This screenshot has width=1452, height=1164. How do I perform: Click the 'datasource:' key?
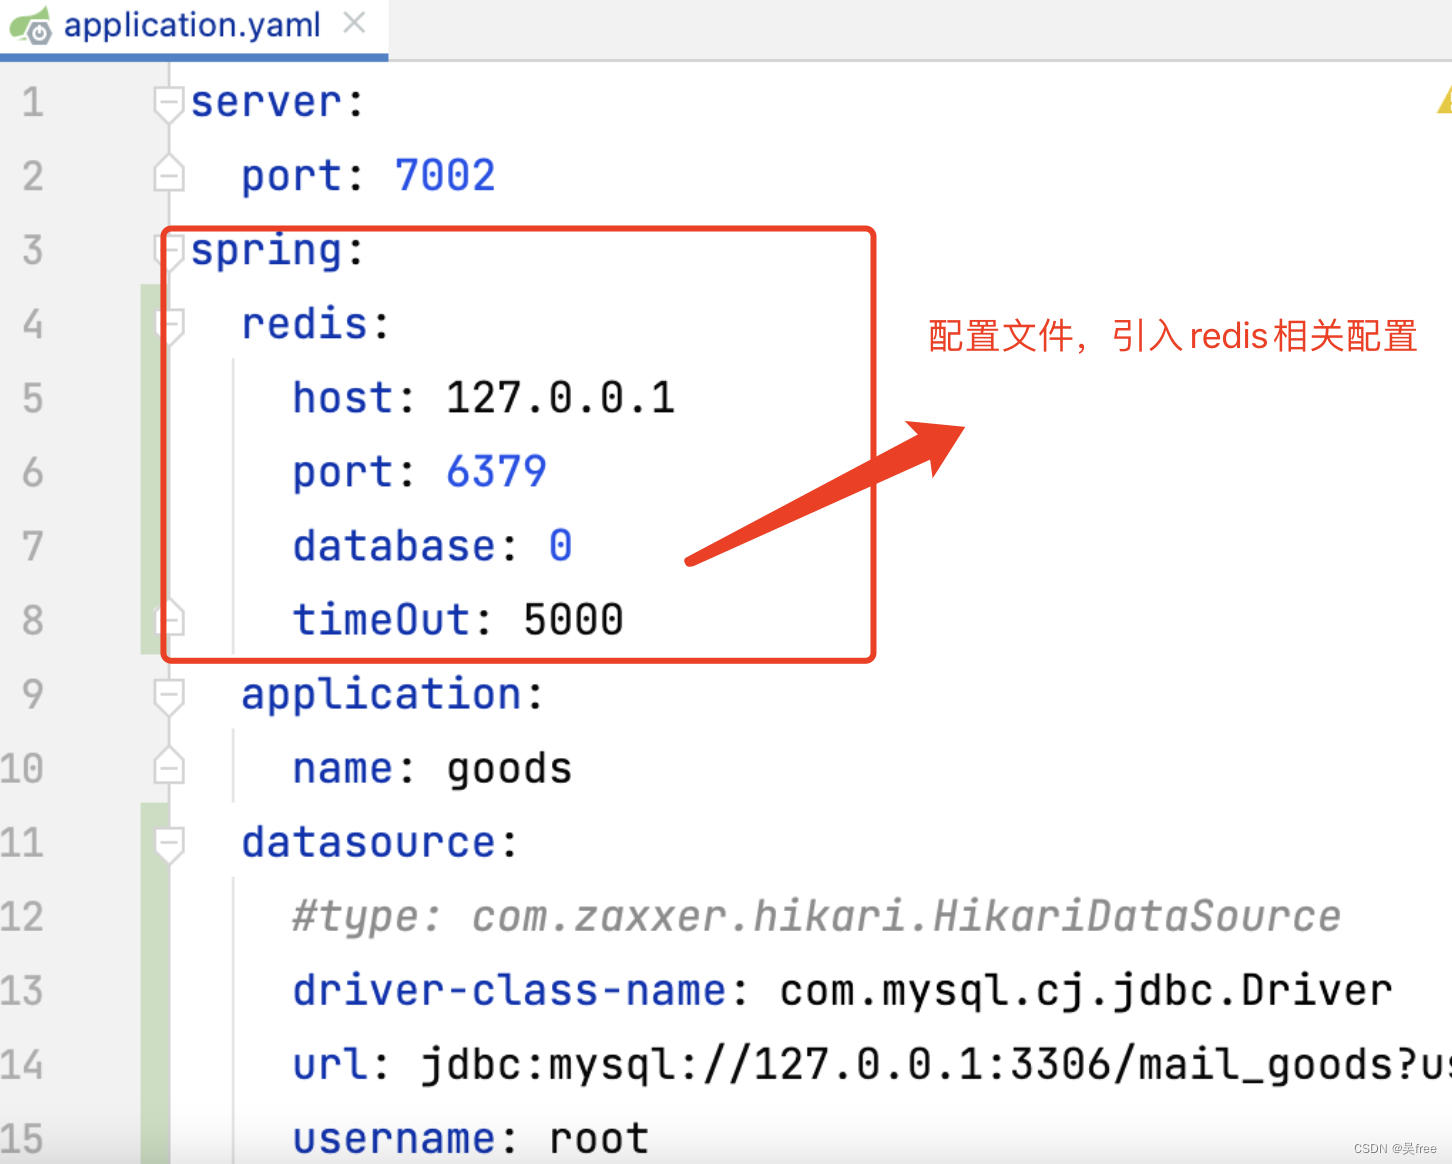pyautogui.click(x=380, y=842)
